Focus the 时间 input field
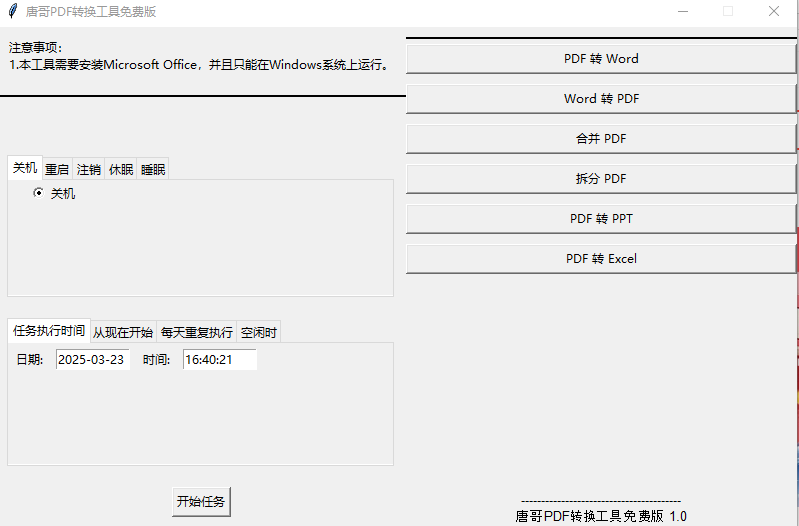Screen dimensions: 799x526 [220, 360]
